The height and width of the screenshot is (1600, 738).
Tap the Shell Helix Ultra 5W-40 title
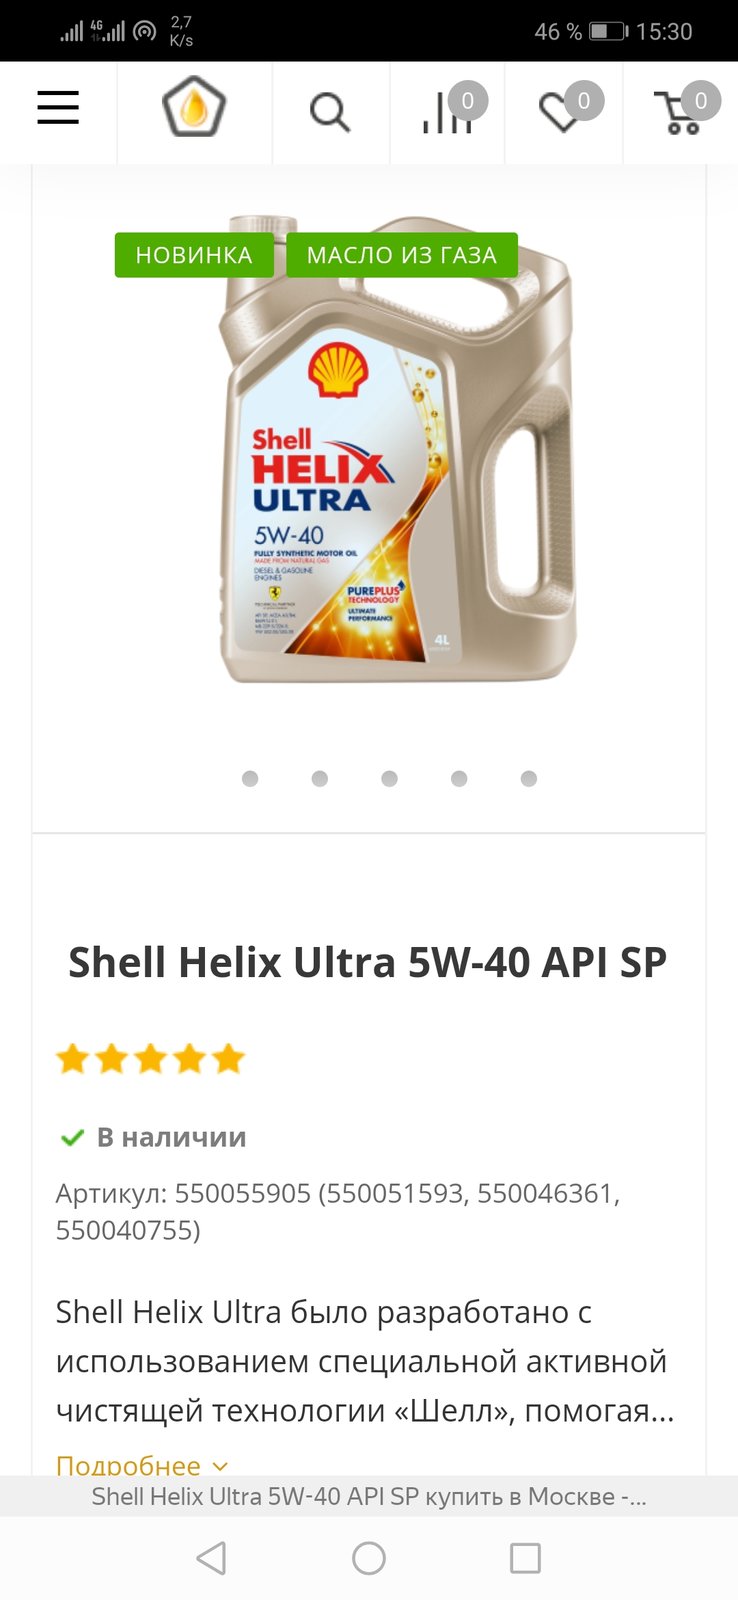368,962
